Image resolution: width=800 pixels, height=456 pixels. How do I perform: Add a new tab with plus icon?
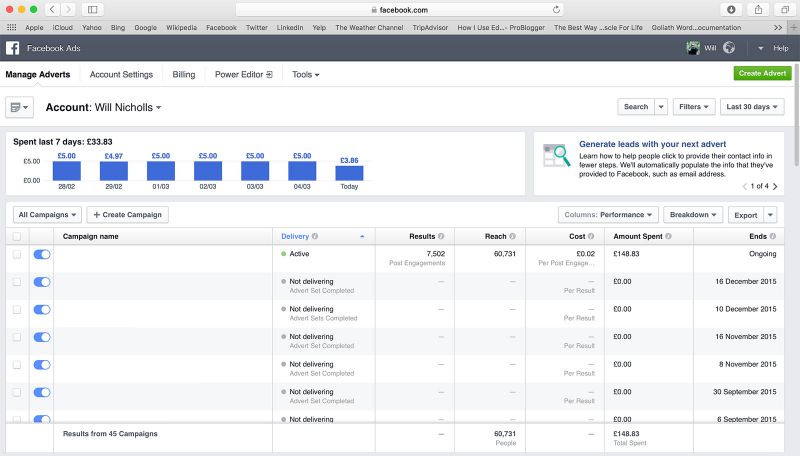tap(793, 28)
